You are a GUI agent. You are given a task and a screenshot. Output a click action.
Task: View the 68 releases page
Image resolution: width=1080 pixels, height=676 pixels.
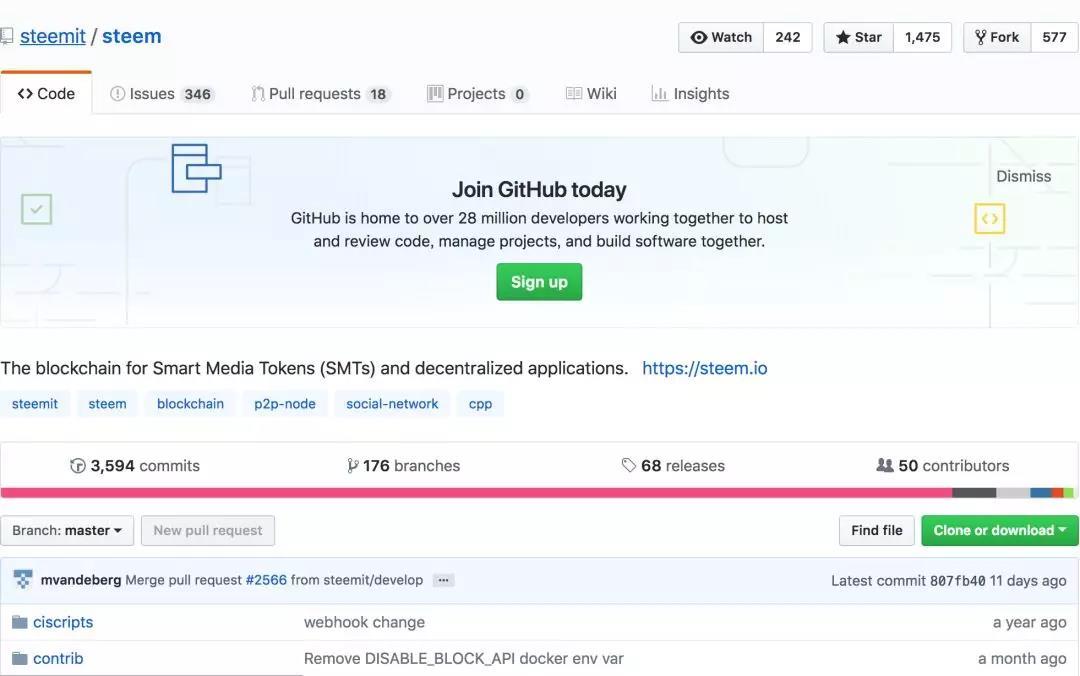673,466
